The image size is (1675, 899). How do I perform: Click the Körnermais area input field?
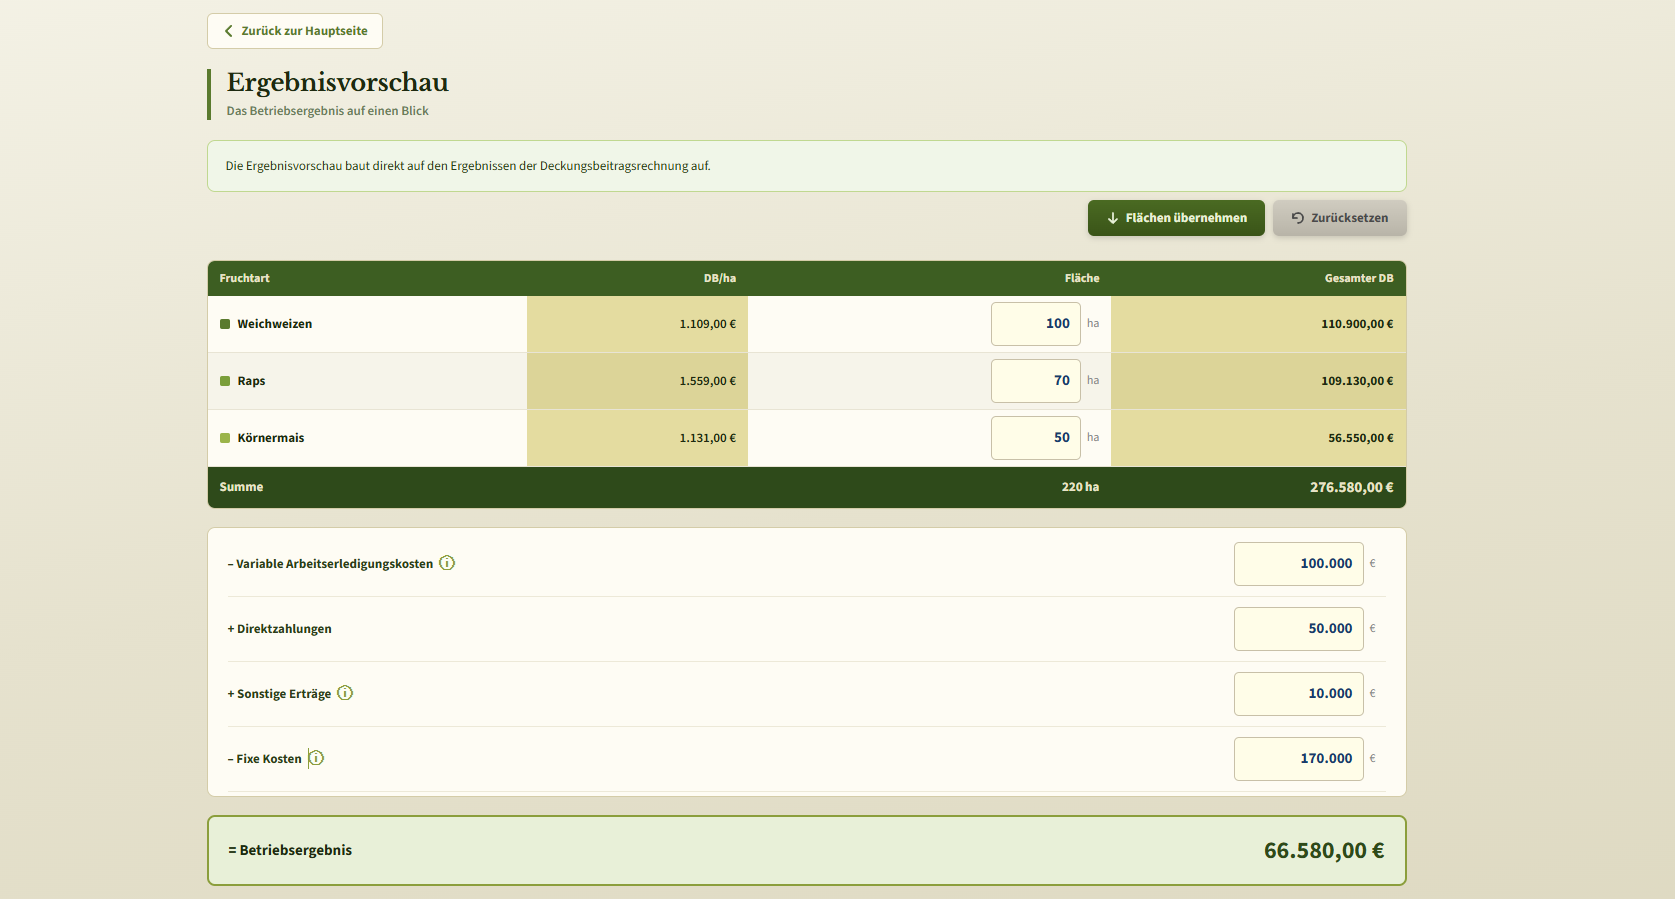click(x=1036, y=438)
